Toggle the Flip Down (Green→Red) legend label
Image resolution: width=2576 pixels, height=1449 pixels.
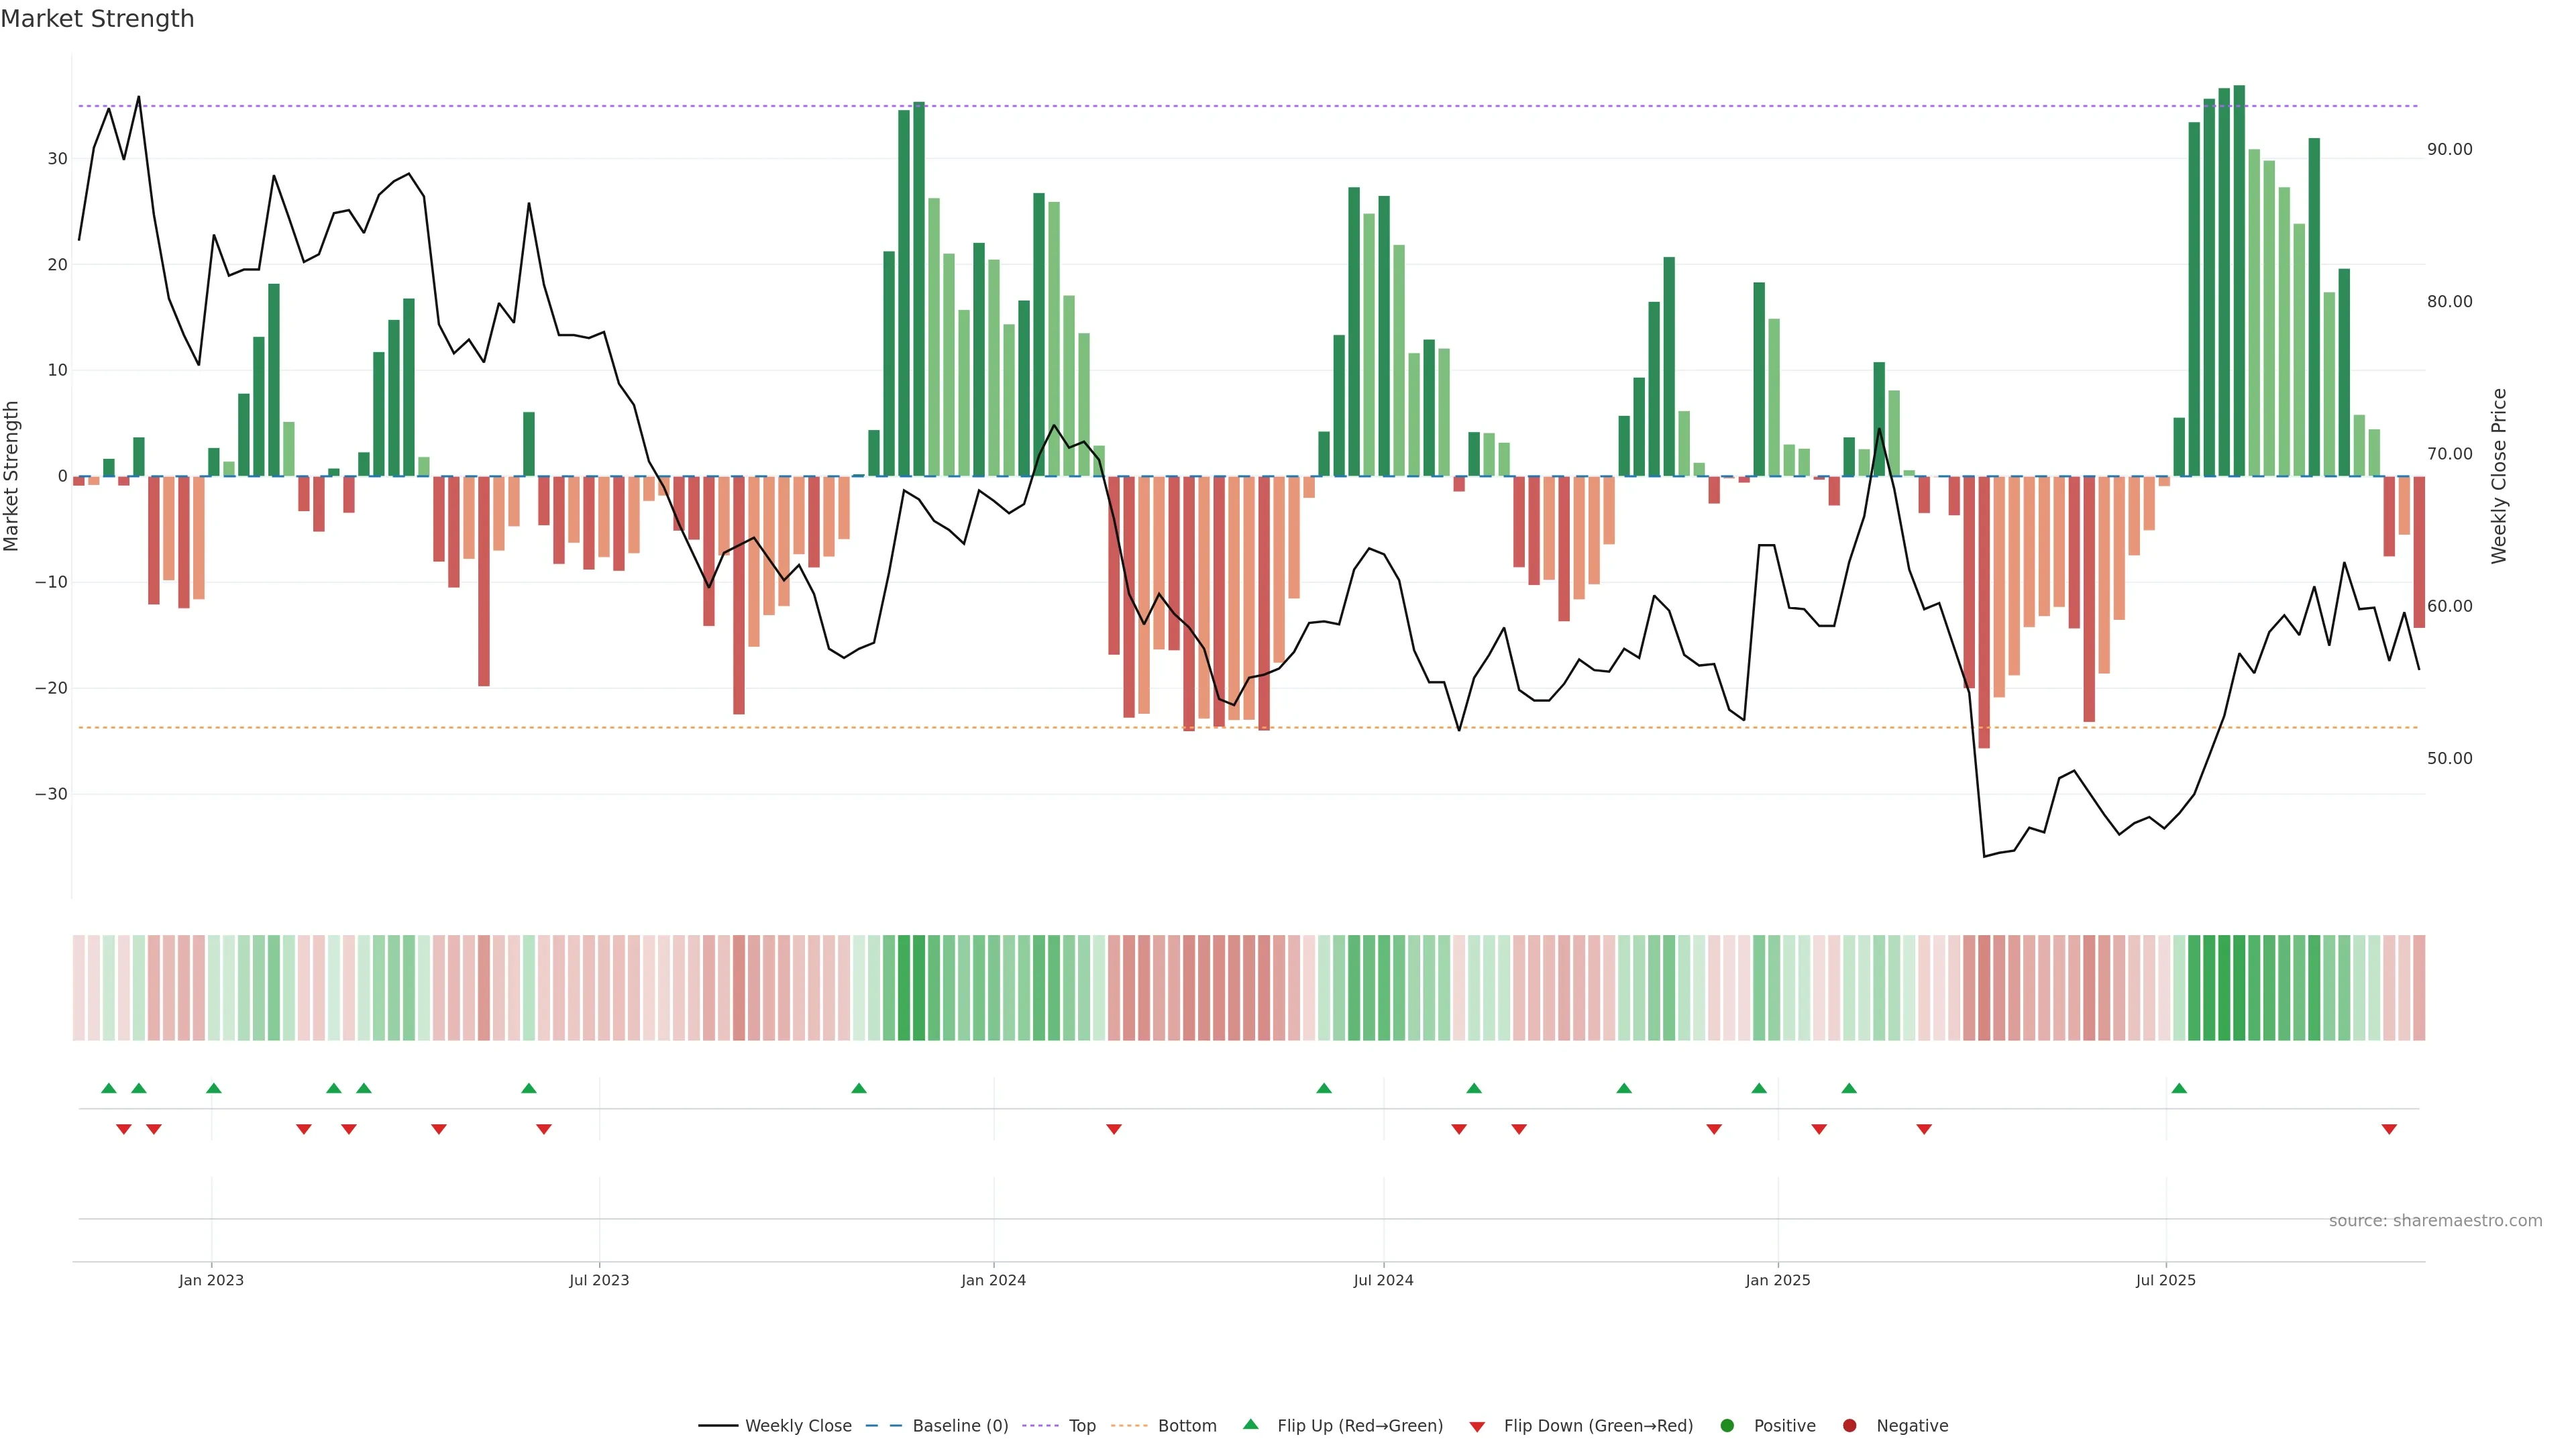1598,1425
